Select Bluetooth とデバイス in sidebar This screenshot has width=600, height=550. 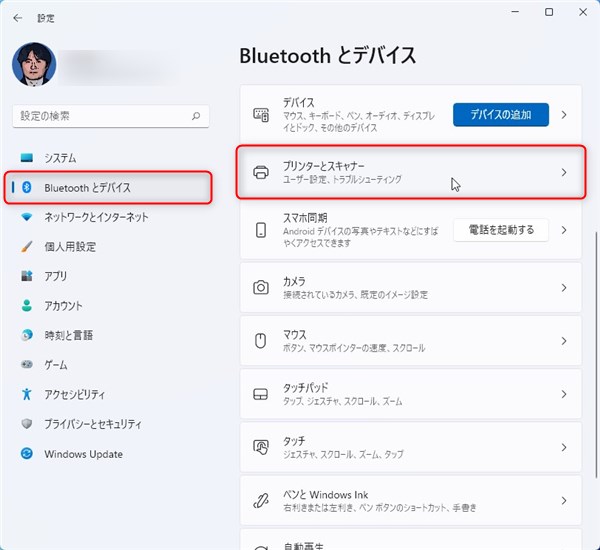[108, 187]
